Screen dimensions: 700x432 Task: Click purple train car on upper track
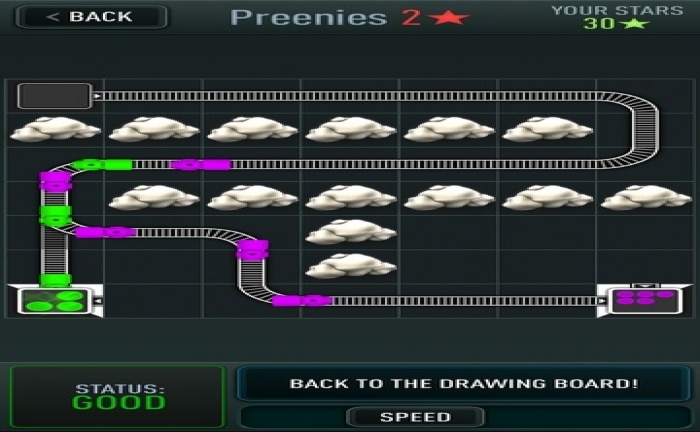[201, 165]
